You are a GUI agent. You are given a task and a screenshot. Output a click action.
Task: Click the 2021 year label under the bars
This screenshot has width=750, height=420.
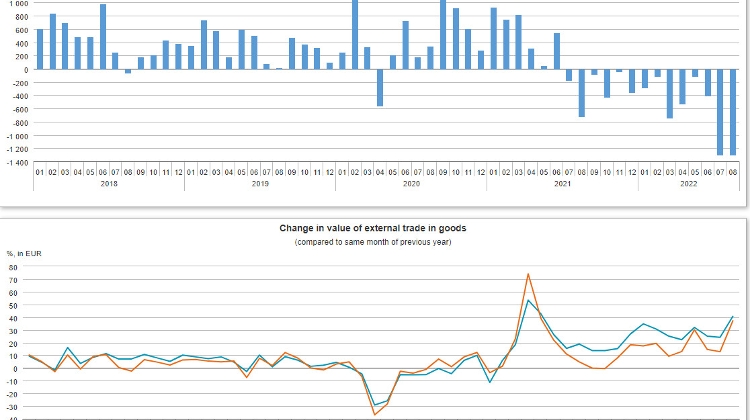point(562,184)
